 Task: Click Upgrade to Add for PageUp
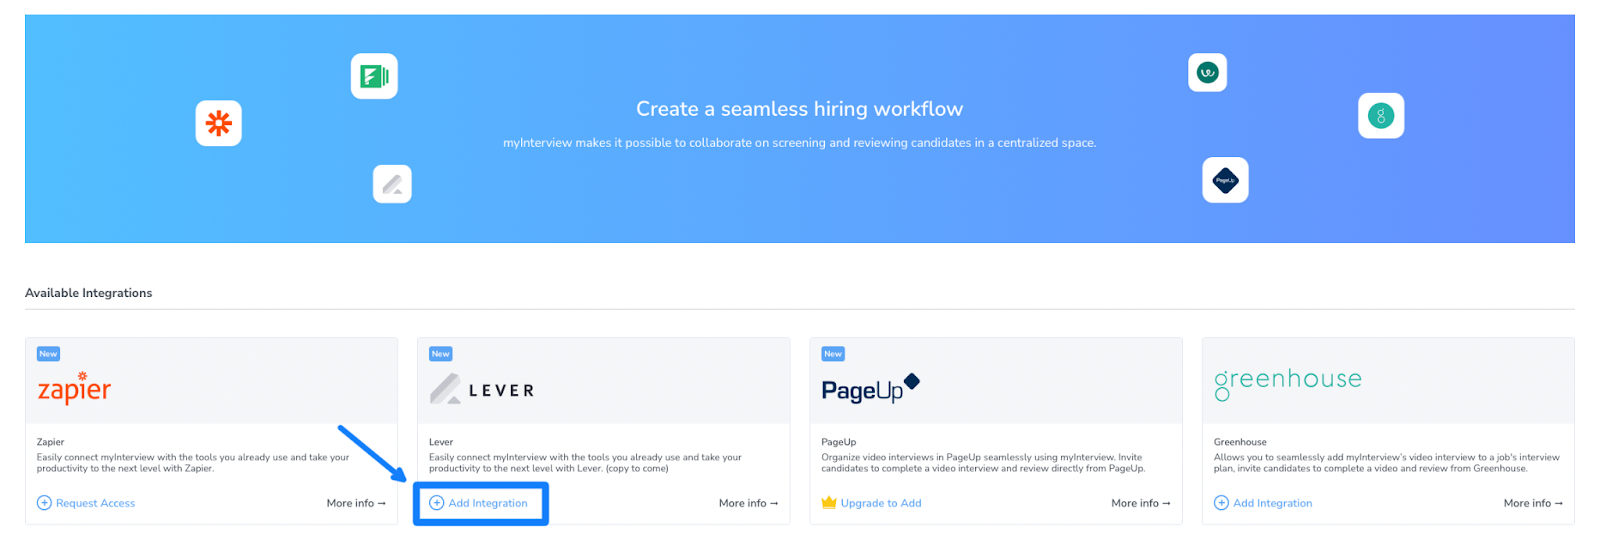pyautogui.click(x=880, y=503)
